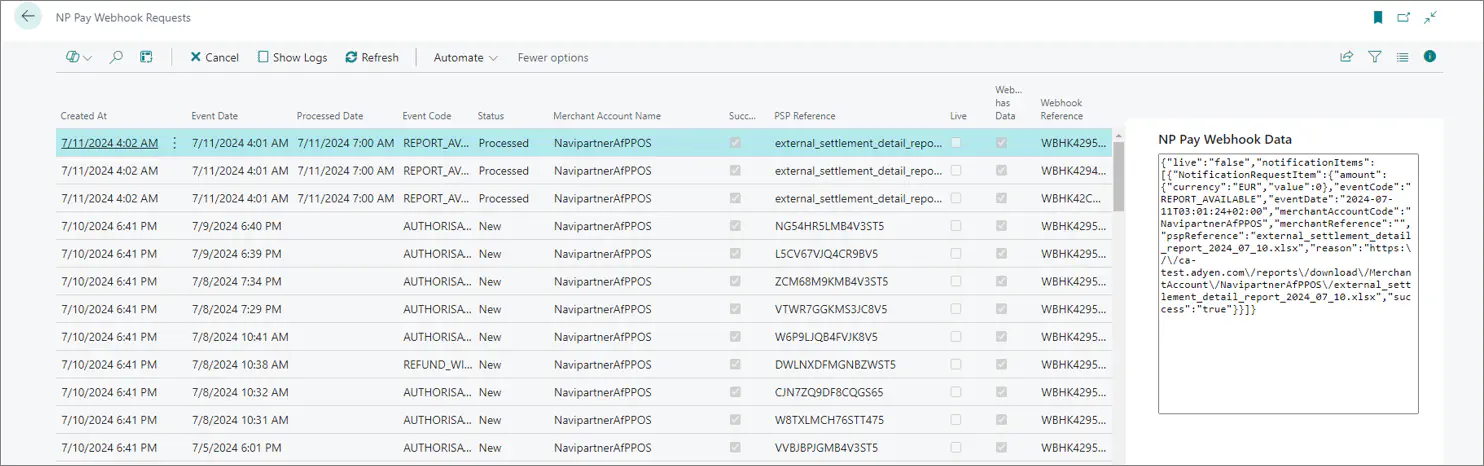Click the Show Logs action
1484x466 pixels.
(292, 57)
